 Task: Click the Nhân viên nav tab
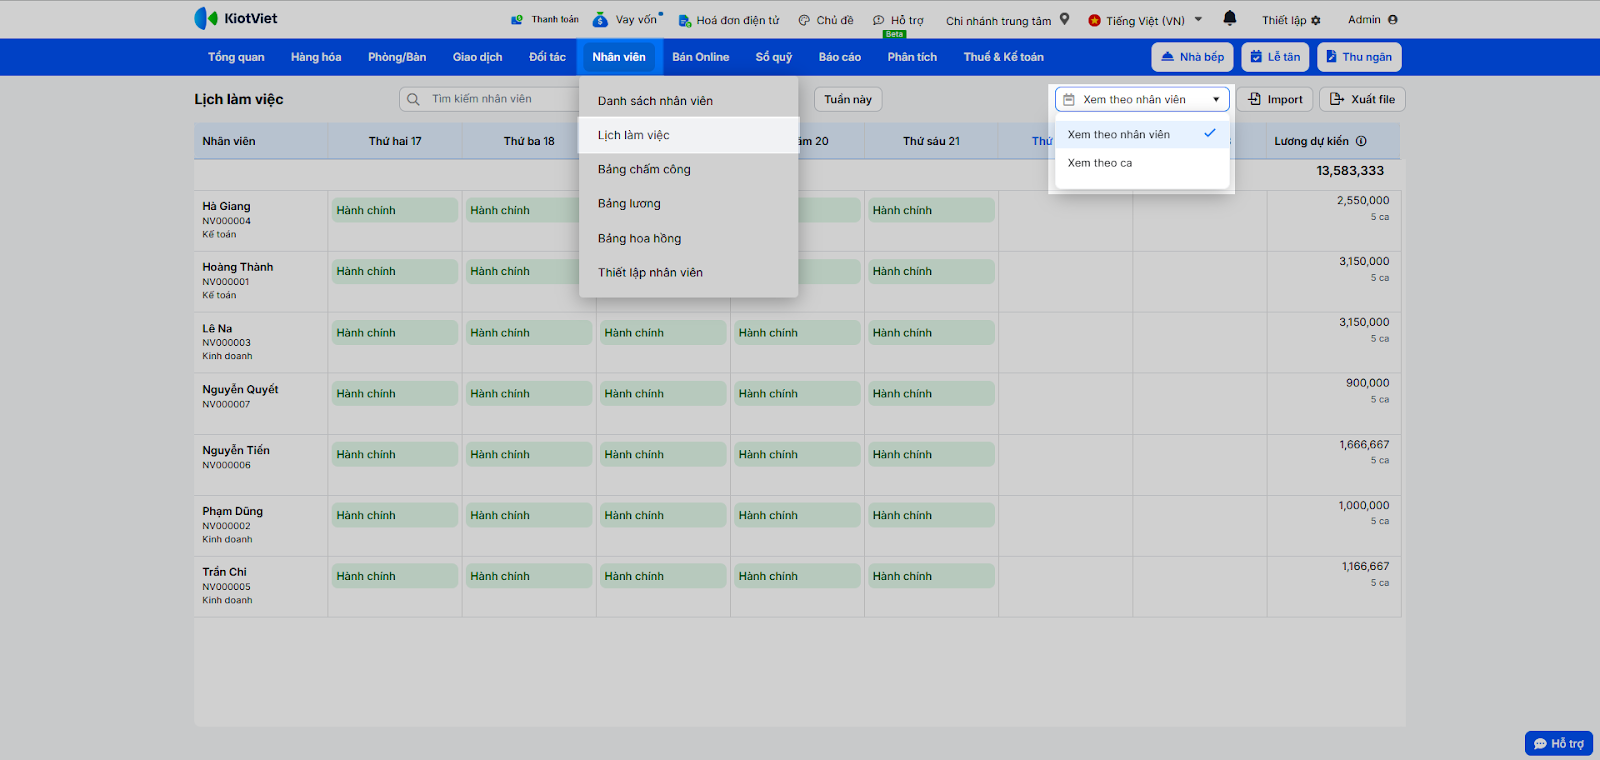click(x=619, y=57)
